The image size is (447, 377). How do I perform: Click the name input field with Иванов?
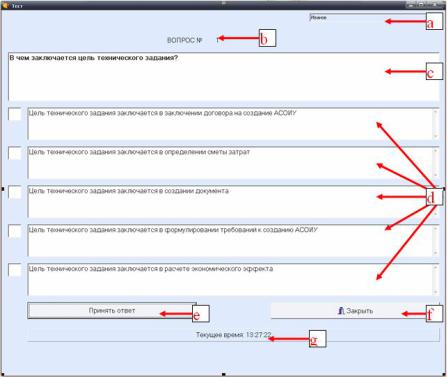coord(368,18)
